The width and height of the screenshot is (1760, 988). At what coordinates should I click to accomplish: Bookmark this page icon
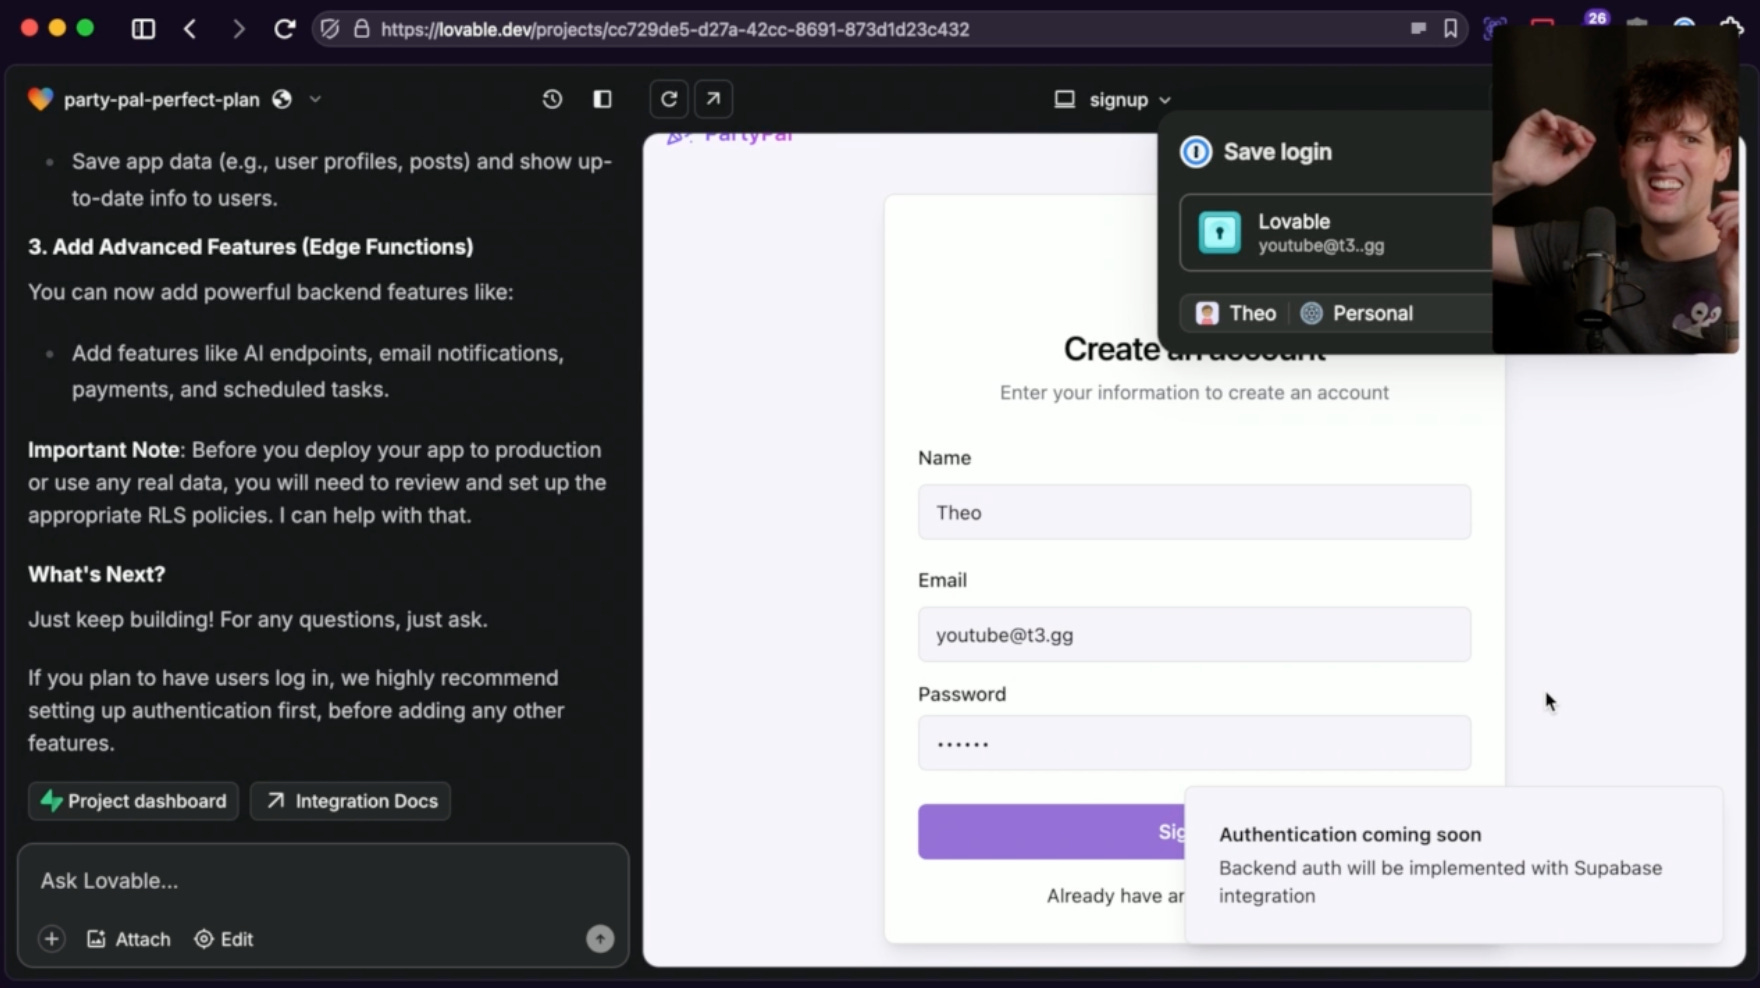(1450, 29)
